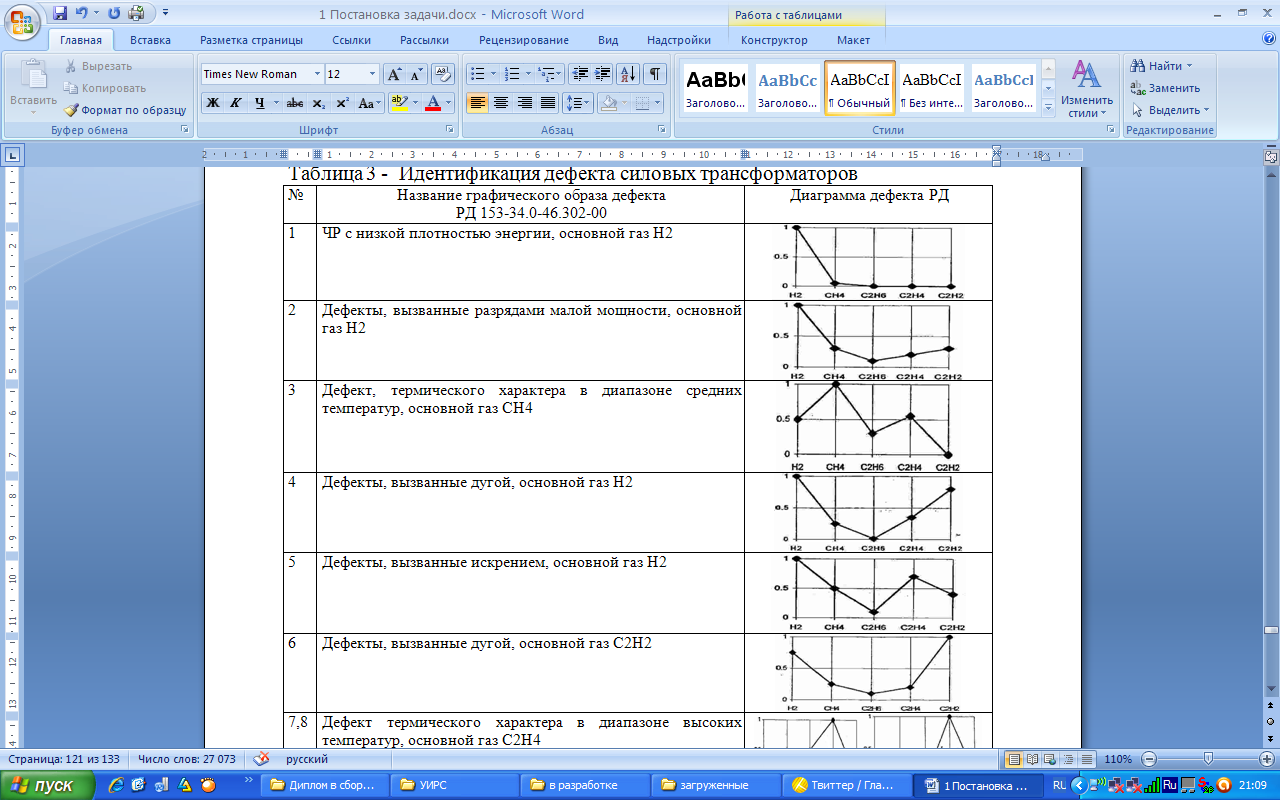Image resolution: width=1280 pixels, height=800 pixels.
Task: Open proofing errors icon in status bar
Action: pos(262,759)
